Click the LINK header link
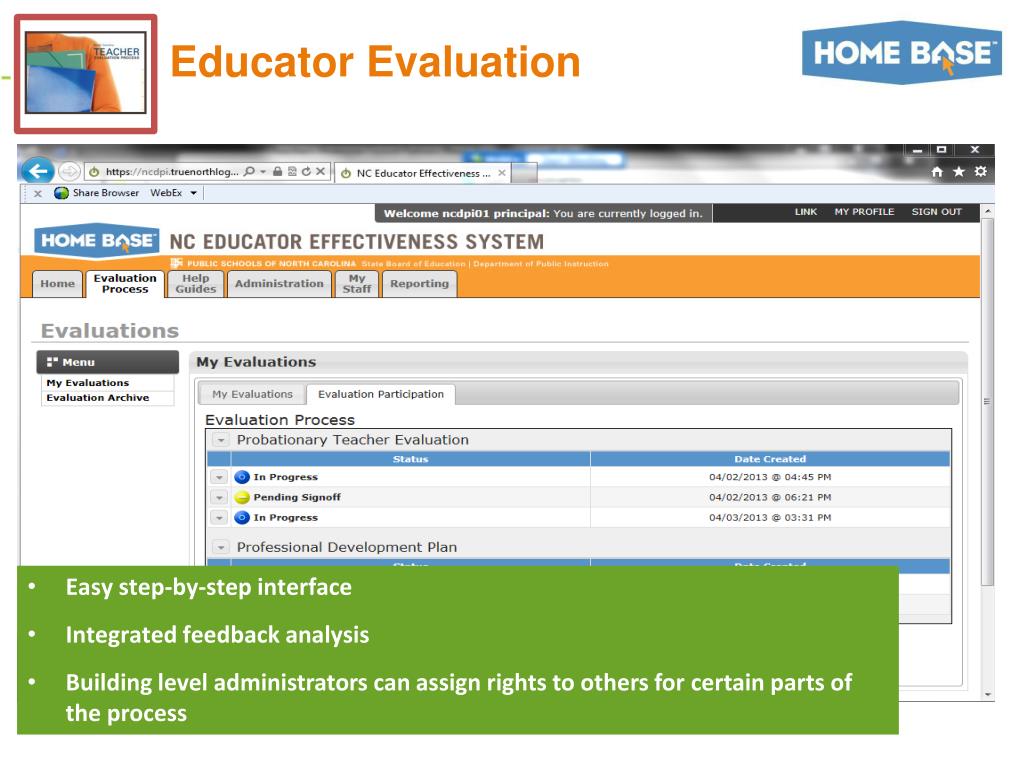 click(x=805, y=212)
